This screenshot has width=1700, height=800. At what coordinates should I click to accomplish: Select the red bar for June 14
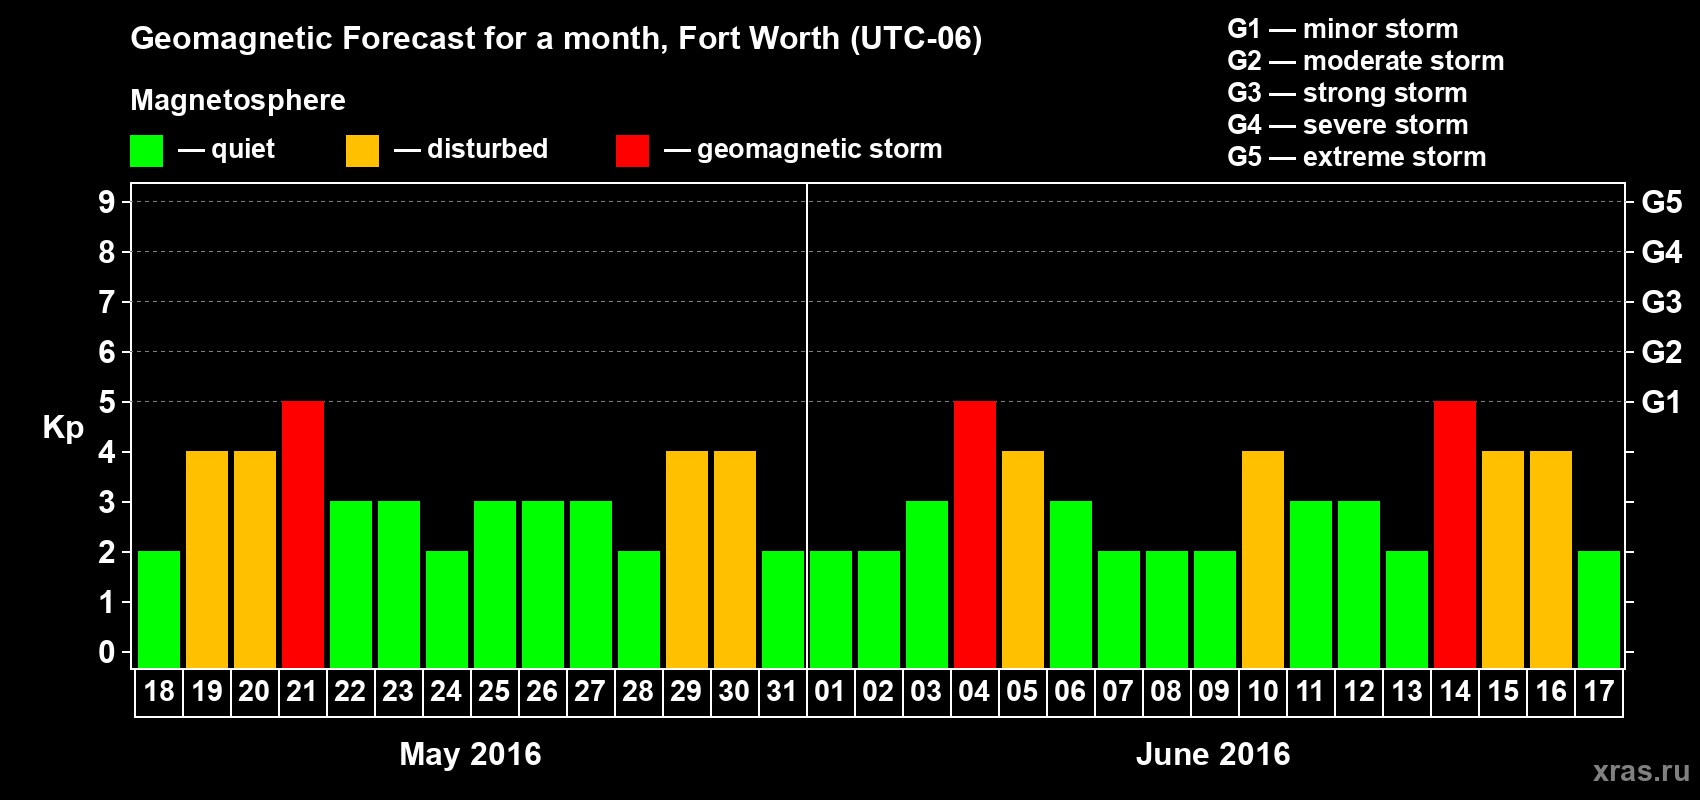[x=1455, y=534]
